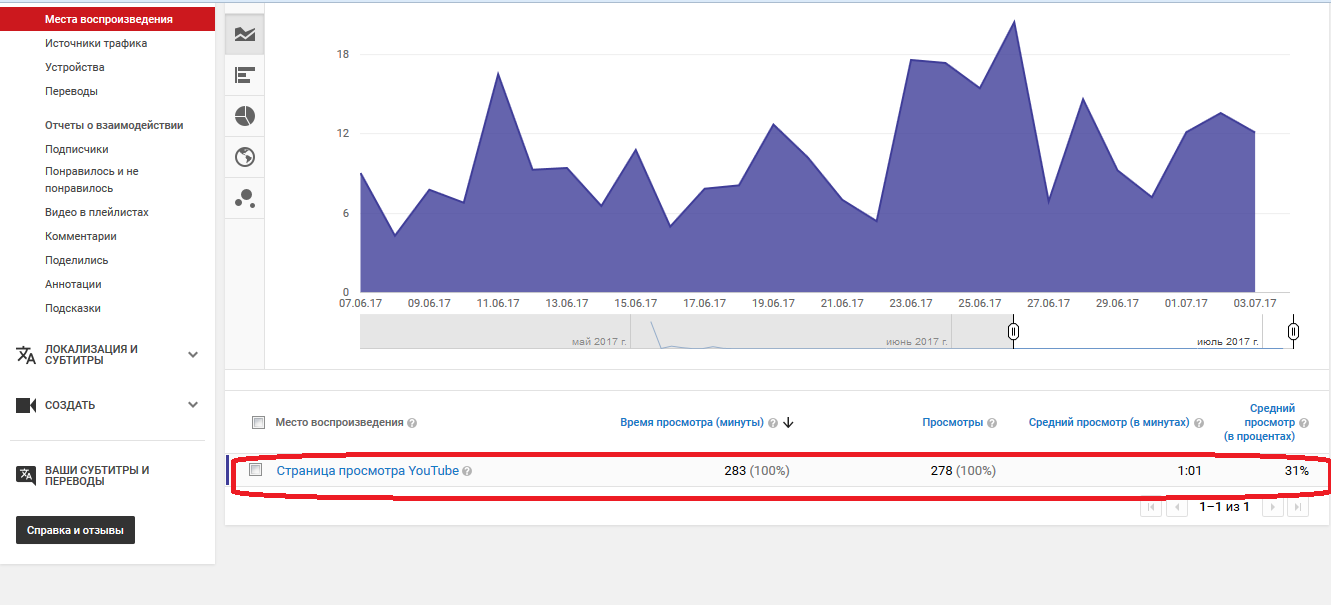This screenshot has height=605, width=1331.
Task: Click the 1:01 average view duration value
Action: click(1190, 470)
